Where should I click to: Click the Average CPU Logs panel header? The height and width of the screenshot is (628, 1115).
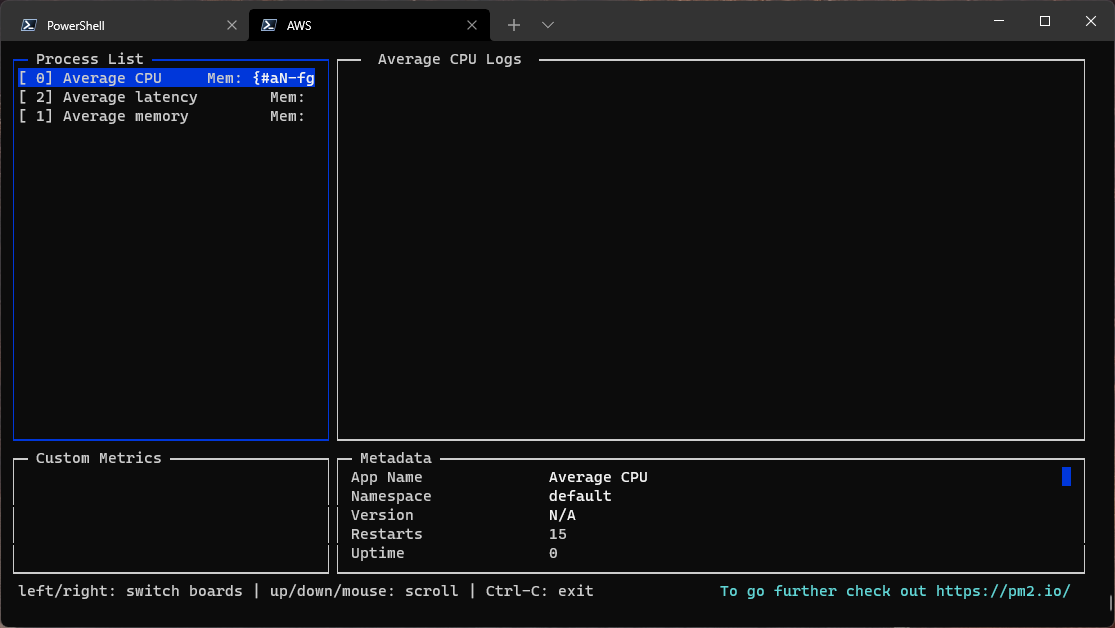pos(448,59)
